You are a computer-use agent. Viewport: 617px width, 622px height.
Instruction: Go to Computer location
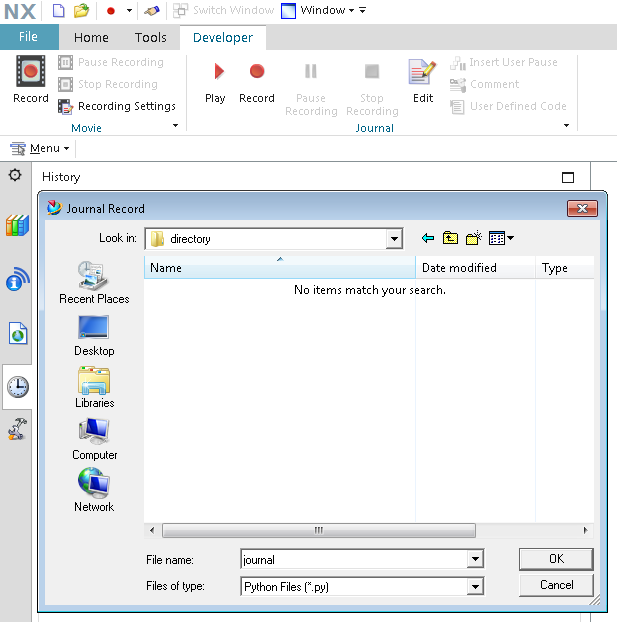94,439
